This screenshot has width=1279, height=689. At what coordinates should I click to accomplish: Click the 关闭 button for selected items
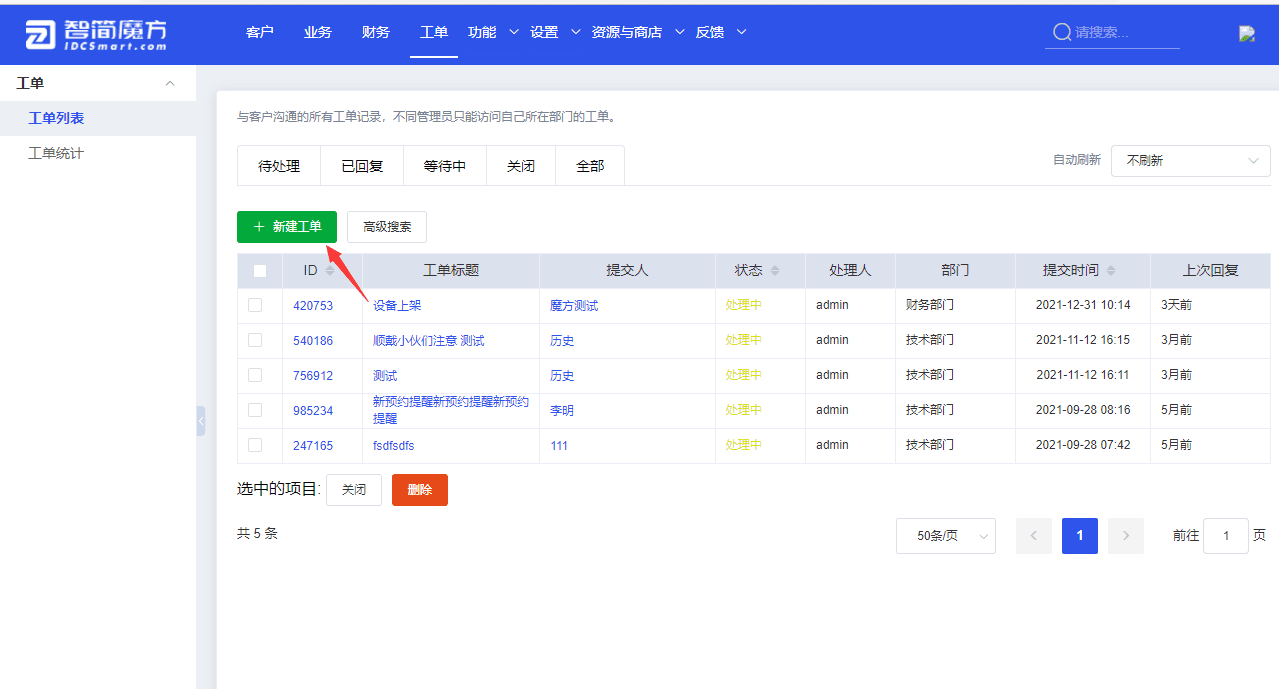[x=354, y=490]
